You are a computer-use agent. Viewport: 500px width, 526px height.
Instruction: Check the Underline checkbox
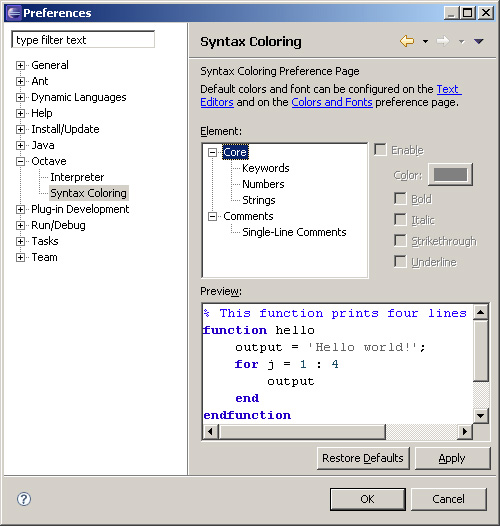pyautogui.click(x=400, y=262)
